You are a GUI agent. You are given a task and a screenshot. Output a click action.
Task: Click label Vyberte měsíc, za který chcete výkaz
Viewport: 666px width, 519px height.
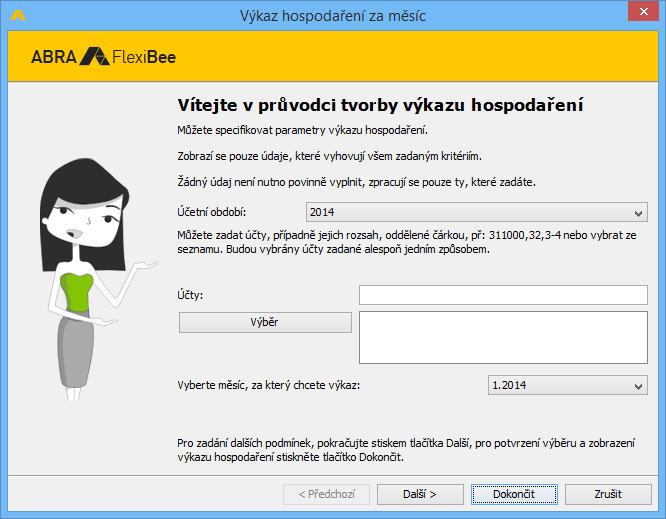268,385
